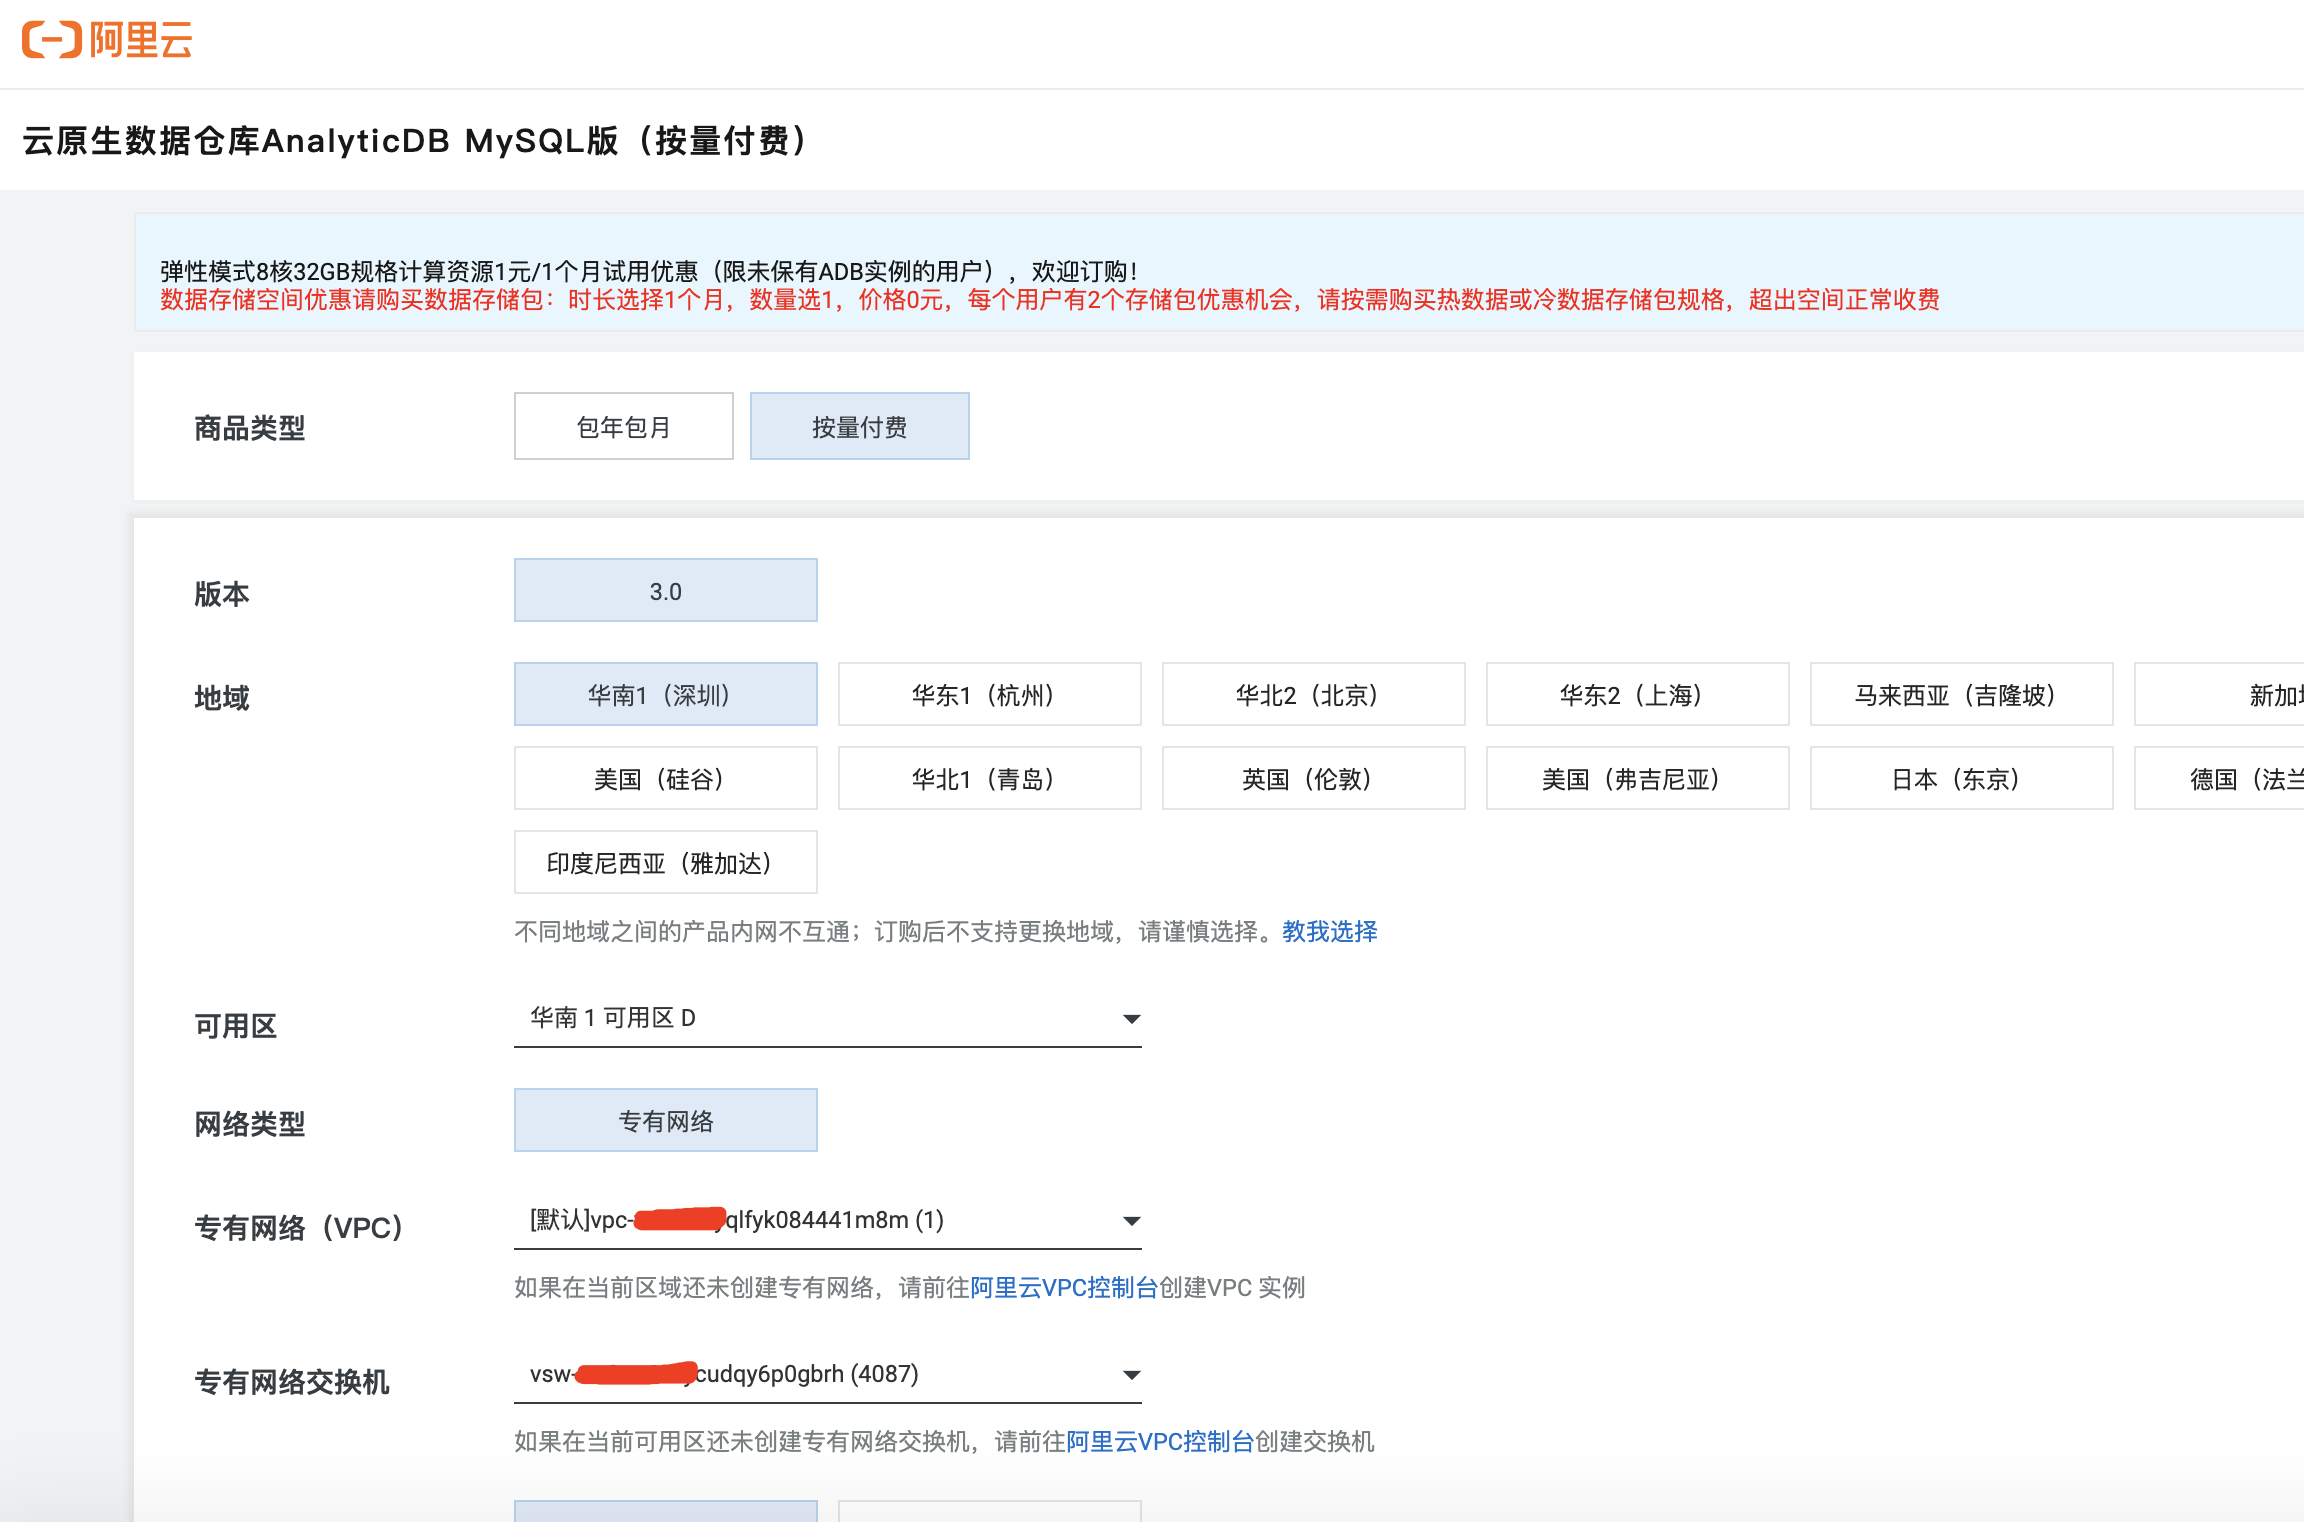Open the 专有网络（VPC）selection dropdown

point(1130,1220)
